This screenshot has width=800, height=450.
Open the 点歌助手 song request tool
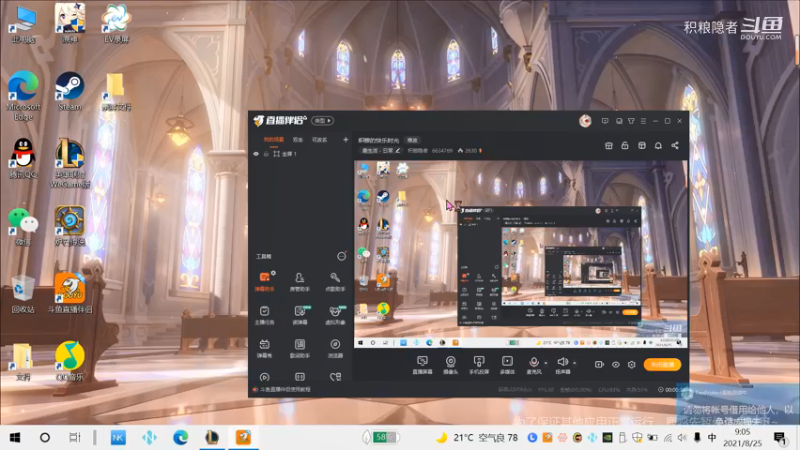pos(335,281)
